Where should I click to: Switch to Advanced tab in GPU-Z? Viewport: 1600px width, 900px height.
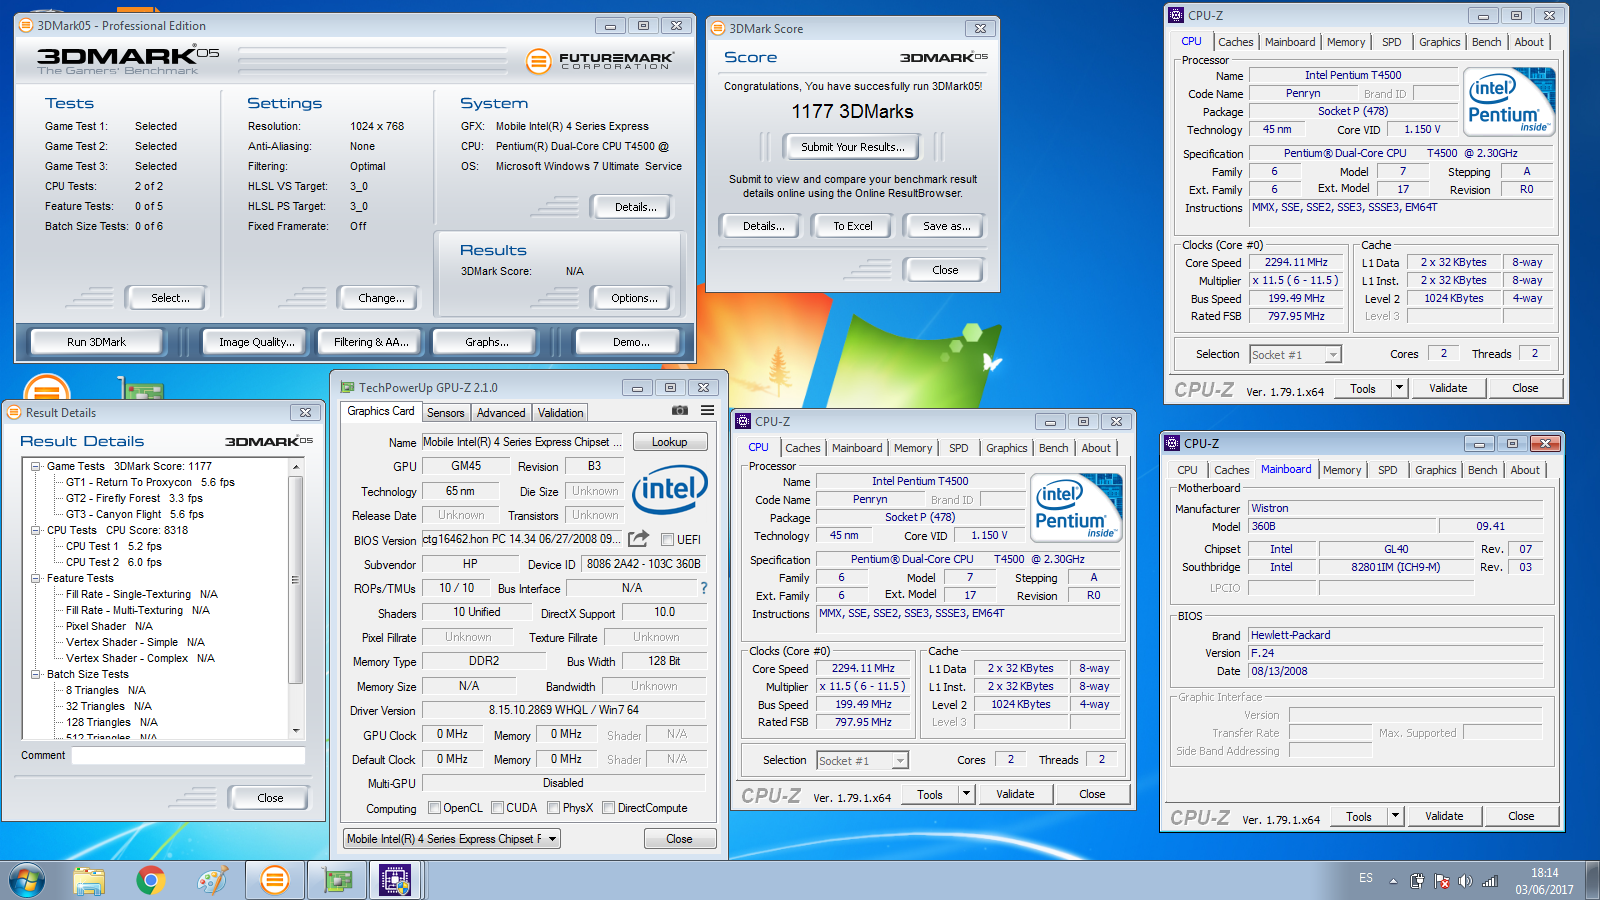(501, 413)
